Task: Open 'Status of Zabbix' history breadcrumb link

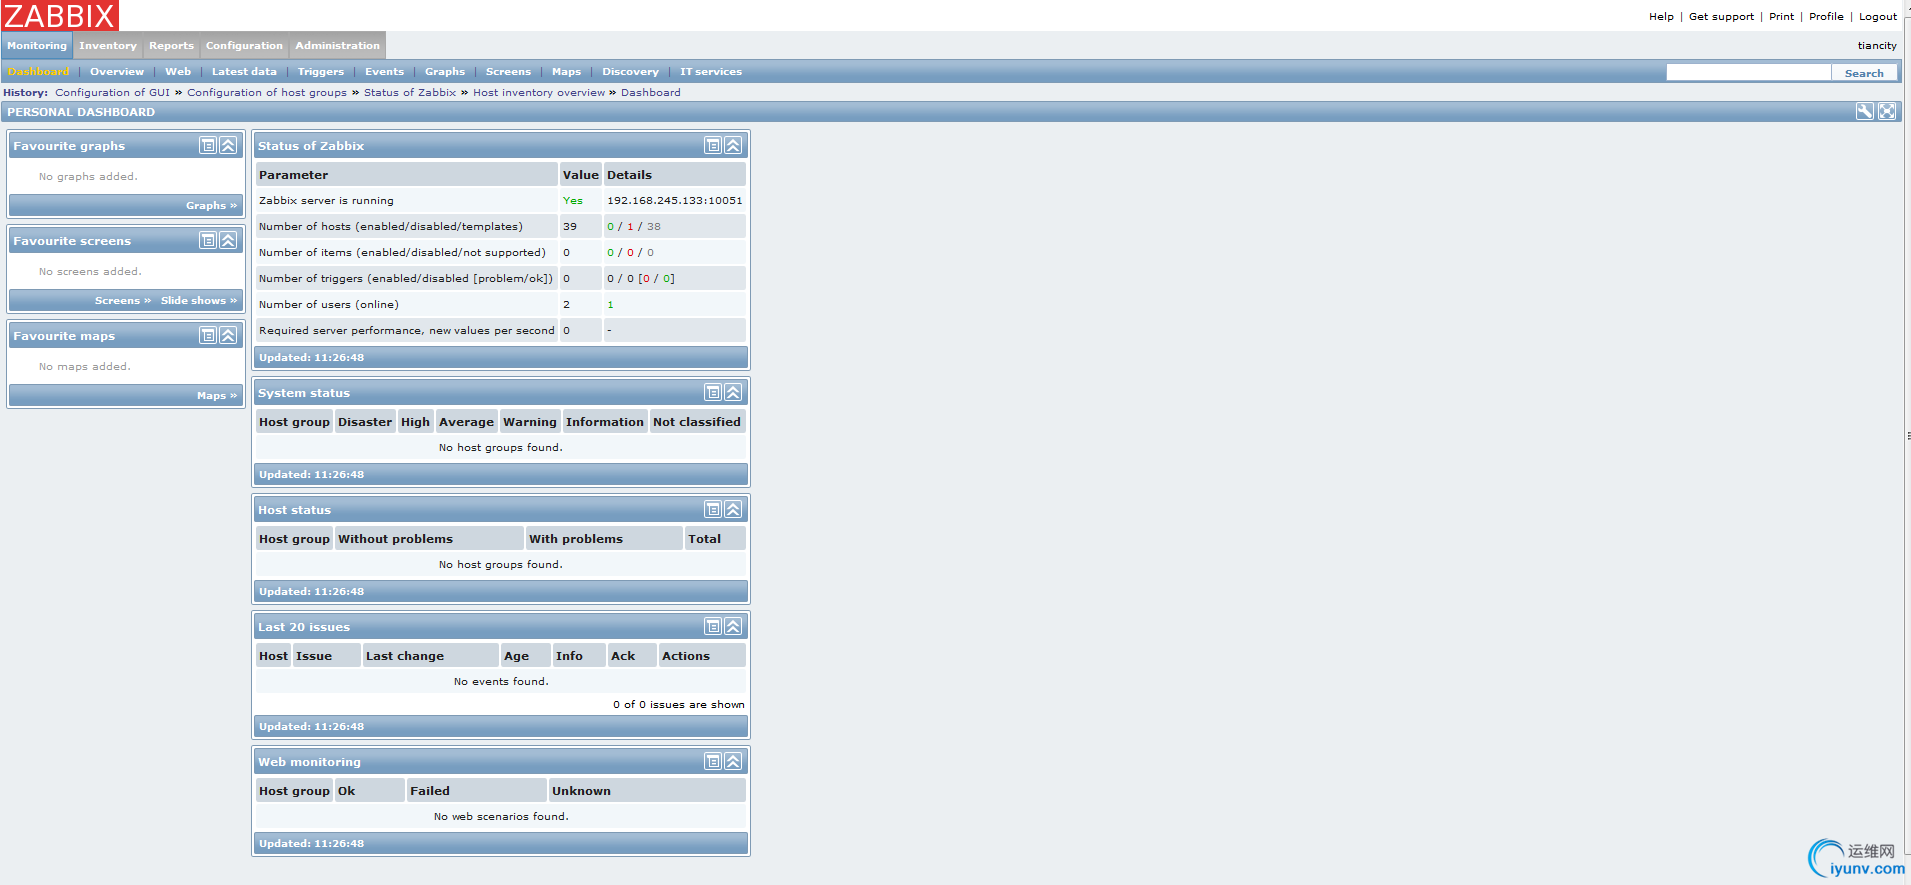Action: coord(410,93)
